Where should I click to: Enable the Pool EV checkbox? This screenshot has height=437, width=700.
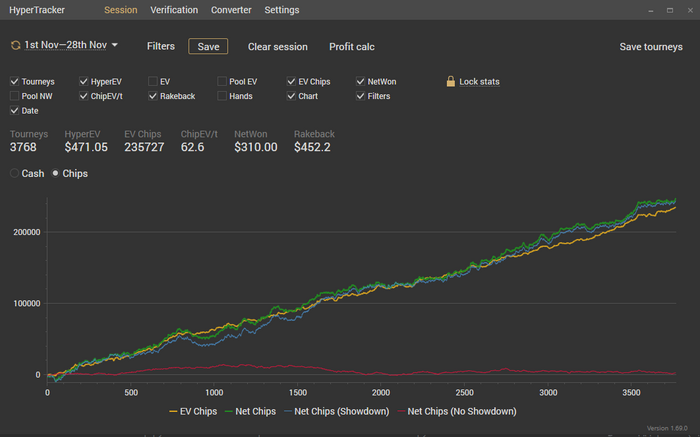coord(222,81)
